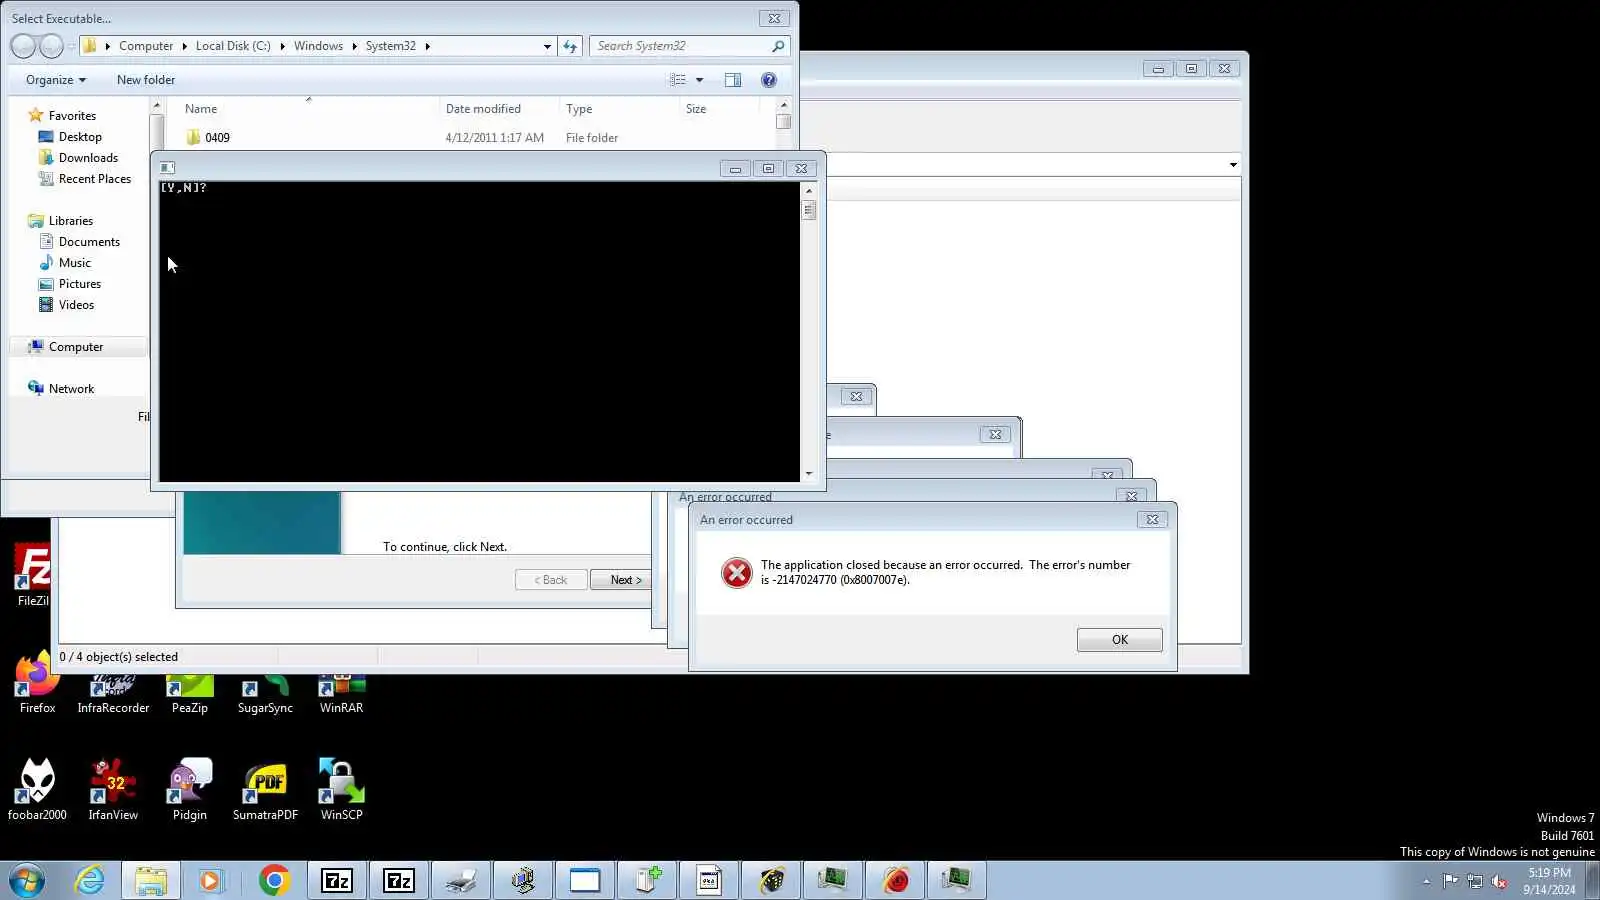1600x900 pixels.
Task: Open the Pidgin desktop shortcut
Action: [189, 790]
